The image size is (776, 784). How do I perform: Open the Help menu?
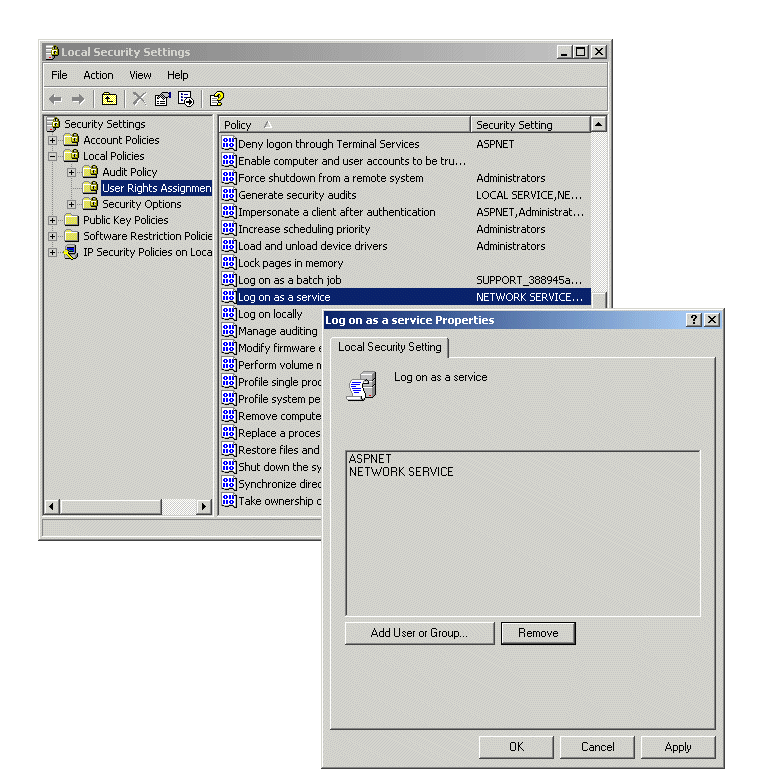pyautogui.click(x=178, y=75)
